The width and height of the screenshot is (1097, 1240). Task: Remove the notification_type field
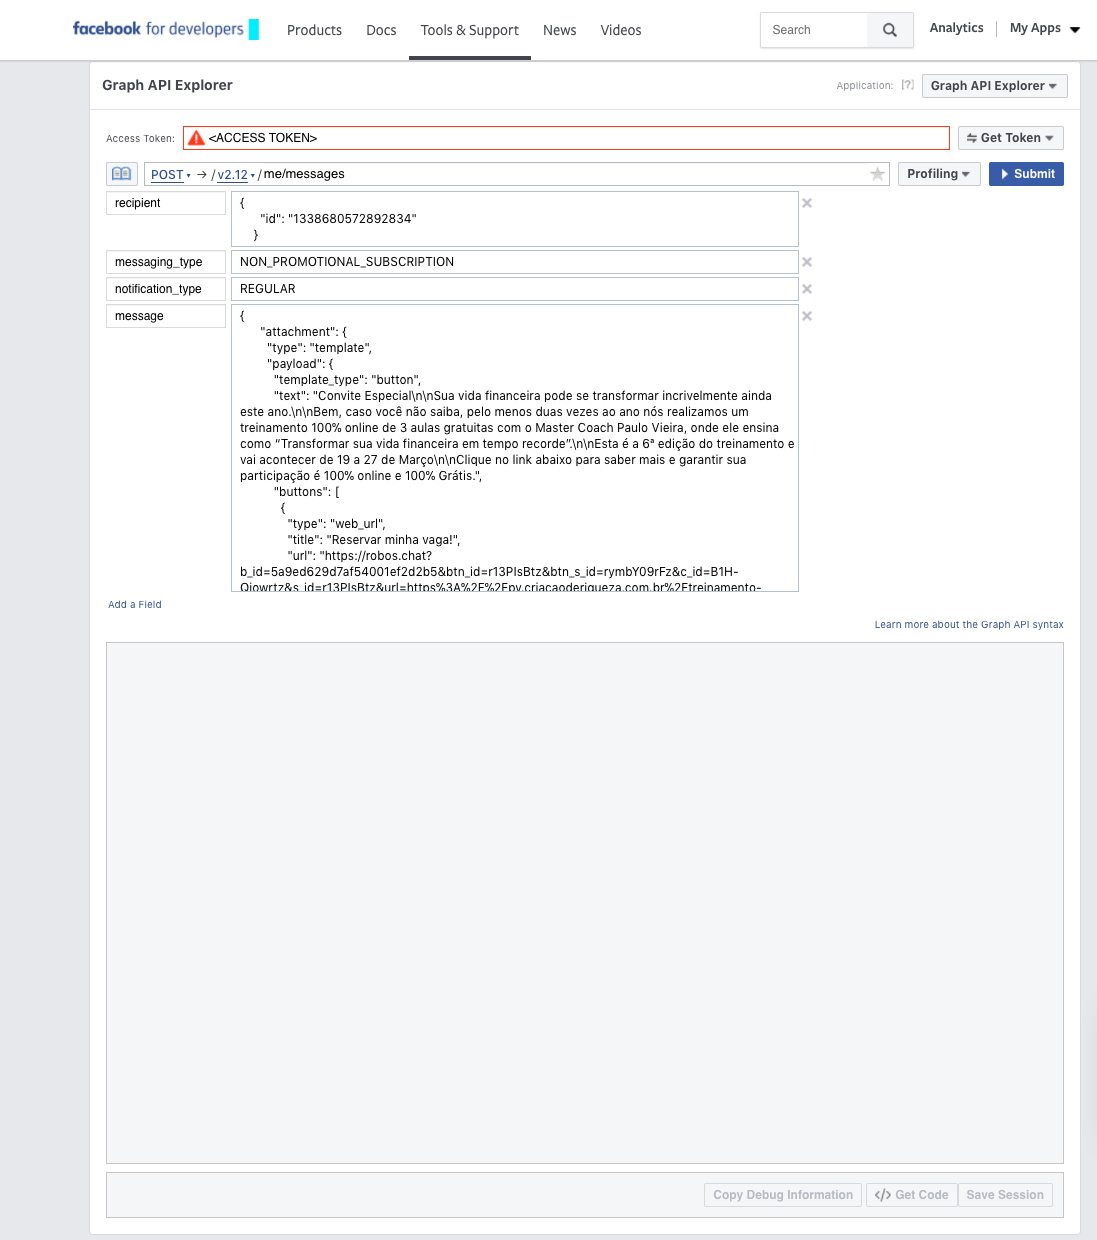[807, 289]
